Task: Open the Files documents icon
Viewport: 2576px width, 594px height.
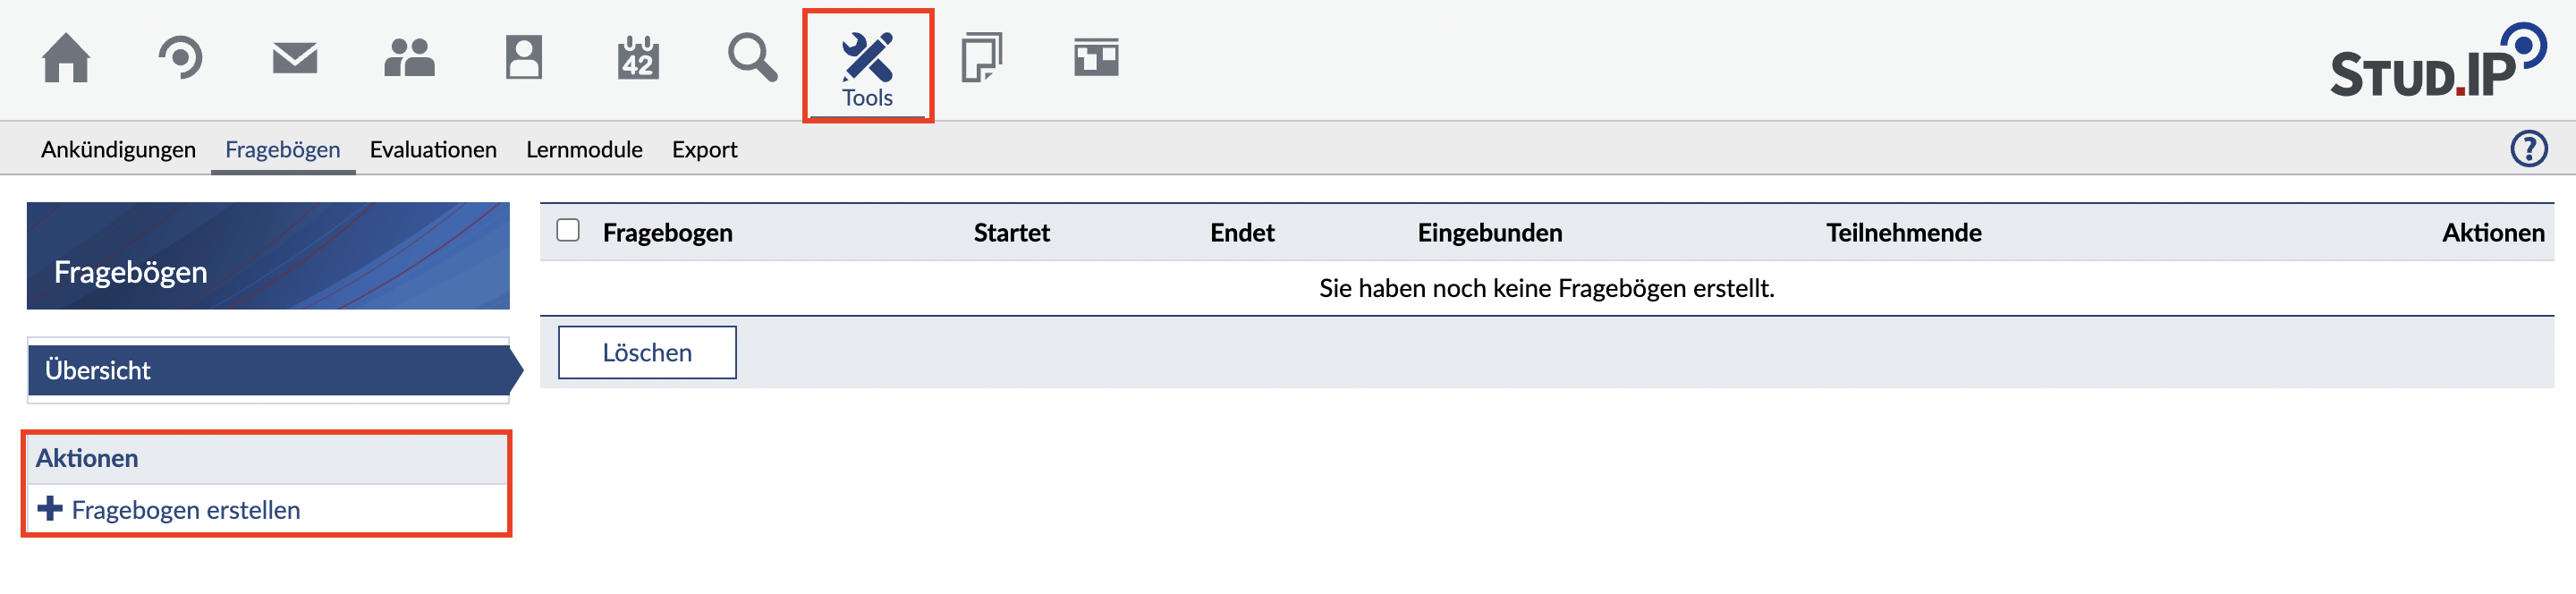Action: (981, 58)
